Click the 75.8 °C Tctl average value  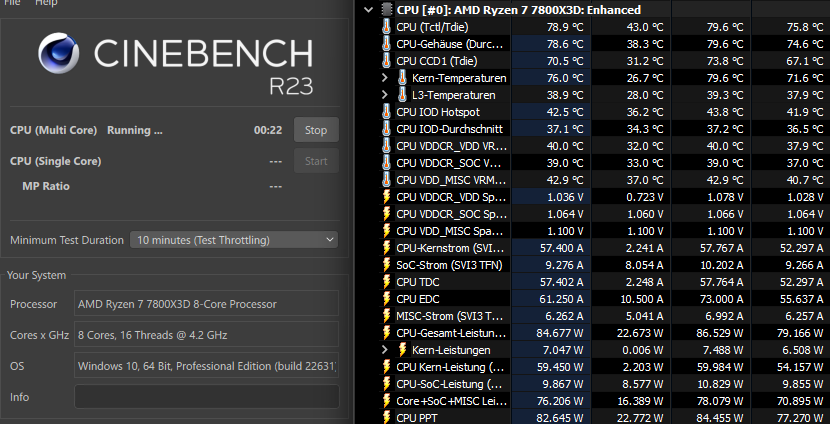(805, 27)
